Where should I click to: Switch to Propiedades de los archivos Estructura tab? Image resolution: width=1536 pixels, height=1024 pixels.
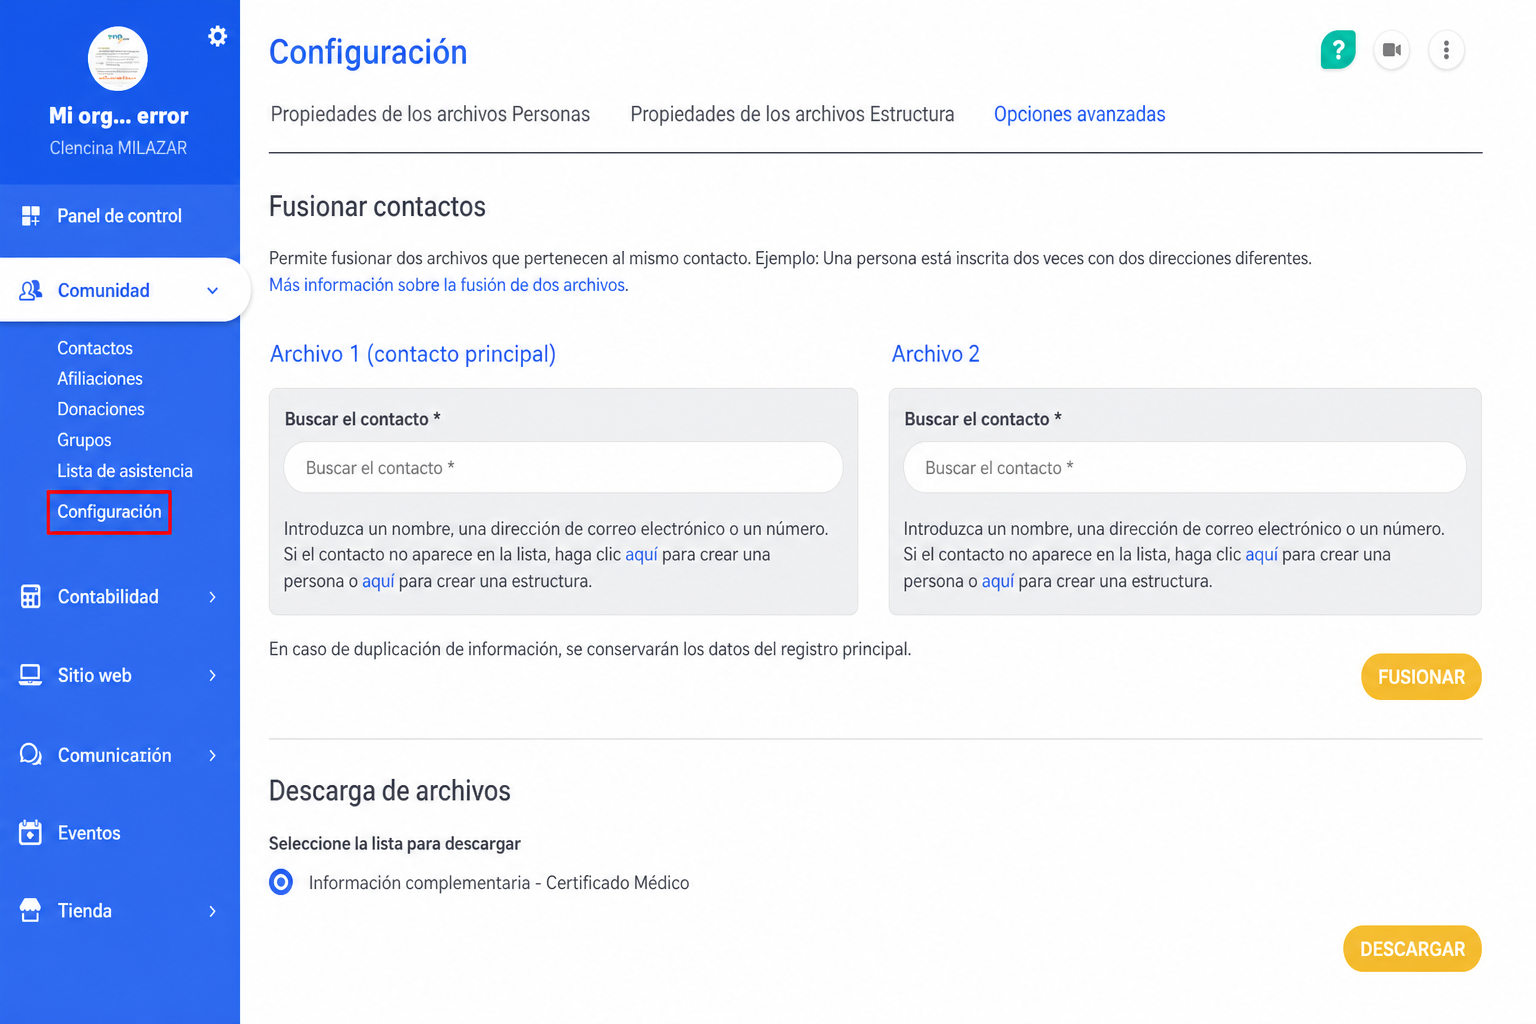pos(792,114)
